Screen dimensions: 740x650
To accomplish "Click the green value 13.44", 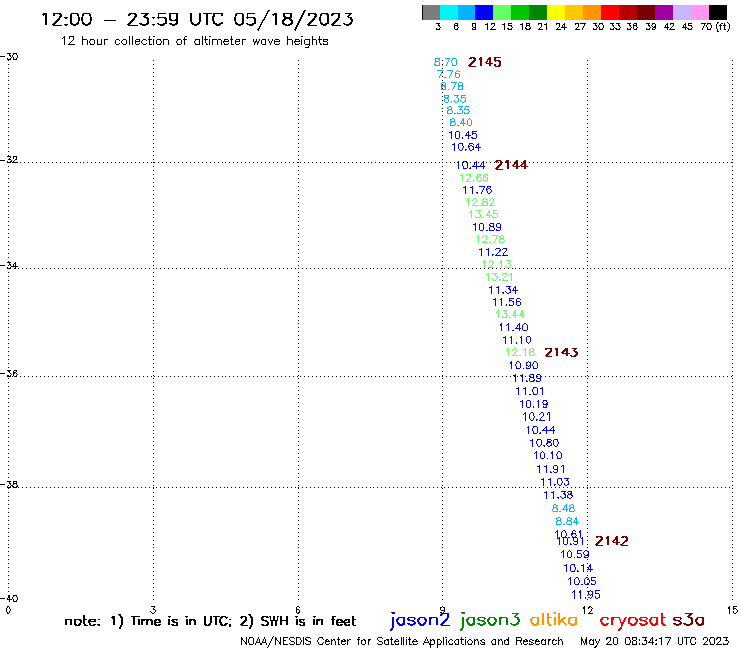I will tap(510, 314).
